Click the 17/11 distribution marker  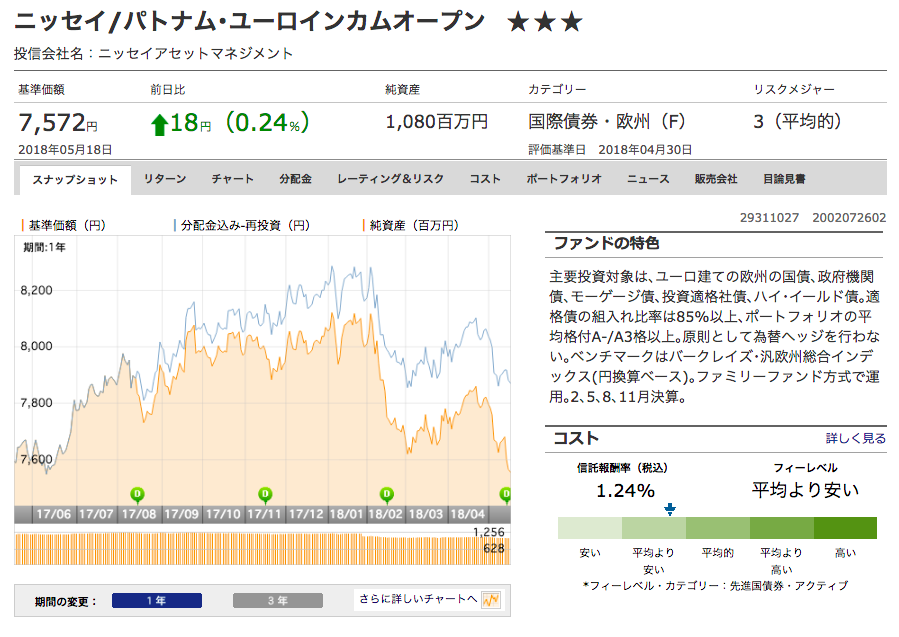click(x=265, y=494)
